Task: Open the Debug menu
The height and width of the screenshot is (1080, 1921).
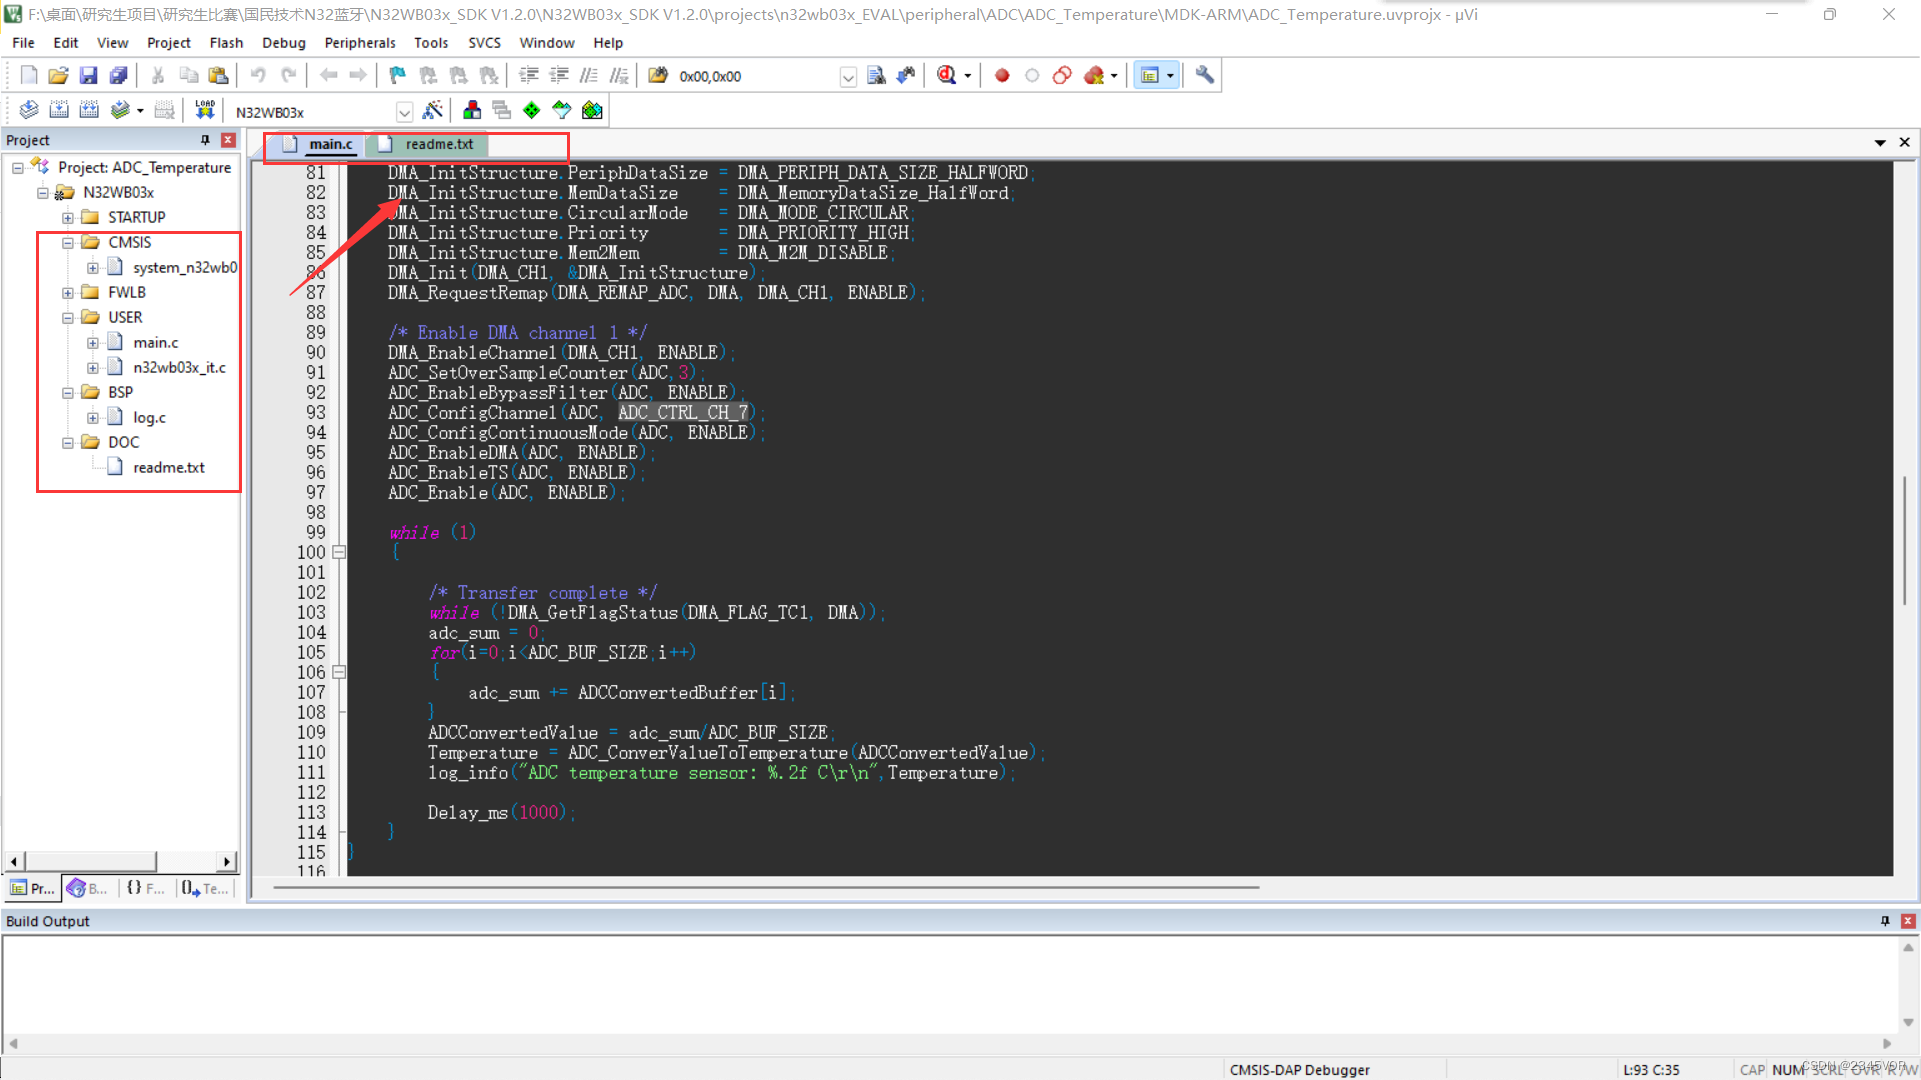Action: click(x=283, y=43)
